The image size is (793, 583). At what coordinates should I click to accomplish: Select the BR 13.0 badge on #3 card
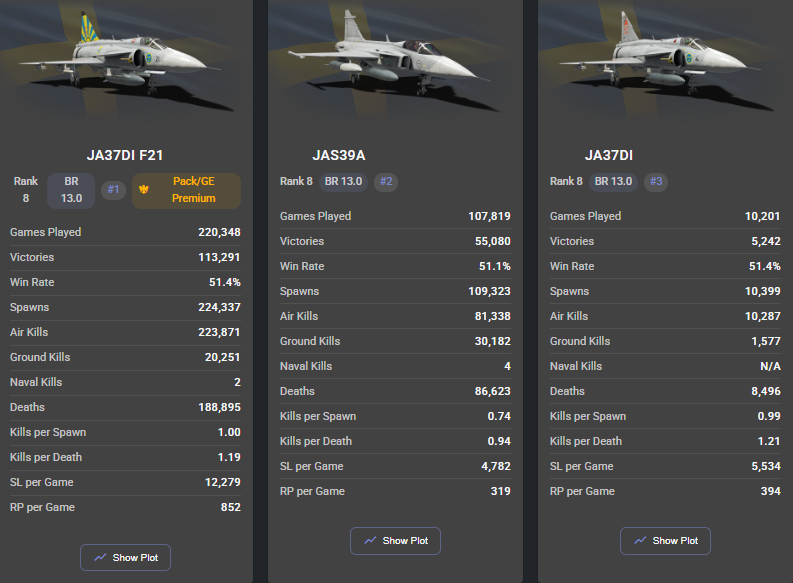click(x=614, y=181)
